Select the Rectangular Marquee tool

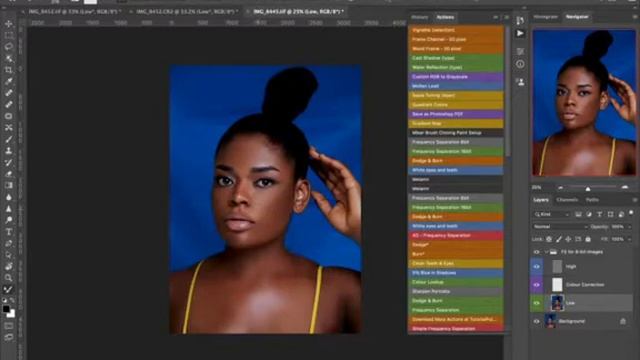coord(9,36)
